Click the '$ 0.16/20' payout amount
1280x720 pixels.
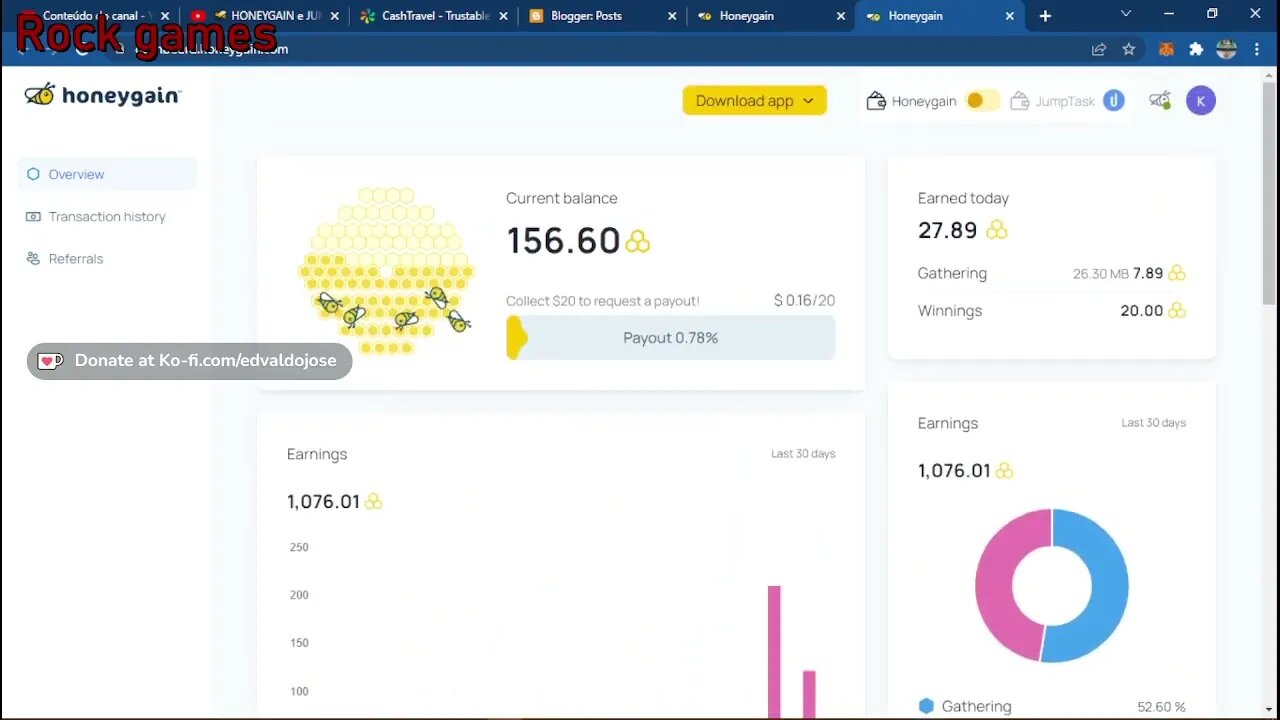point(804,300)
